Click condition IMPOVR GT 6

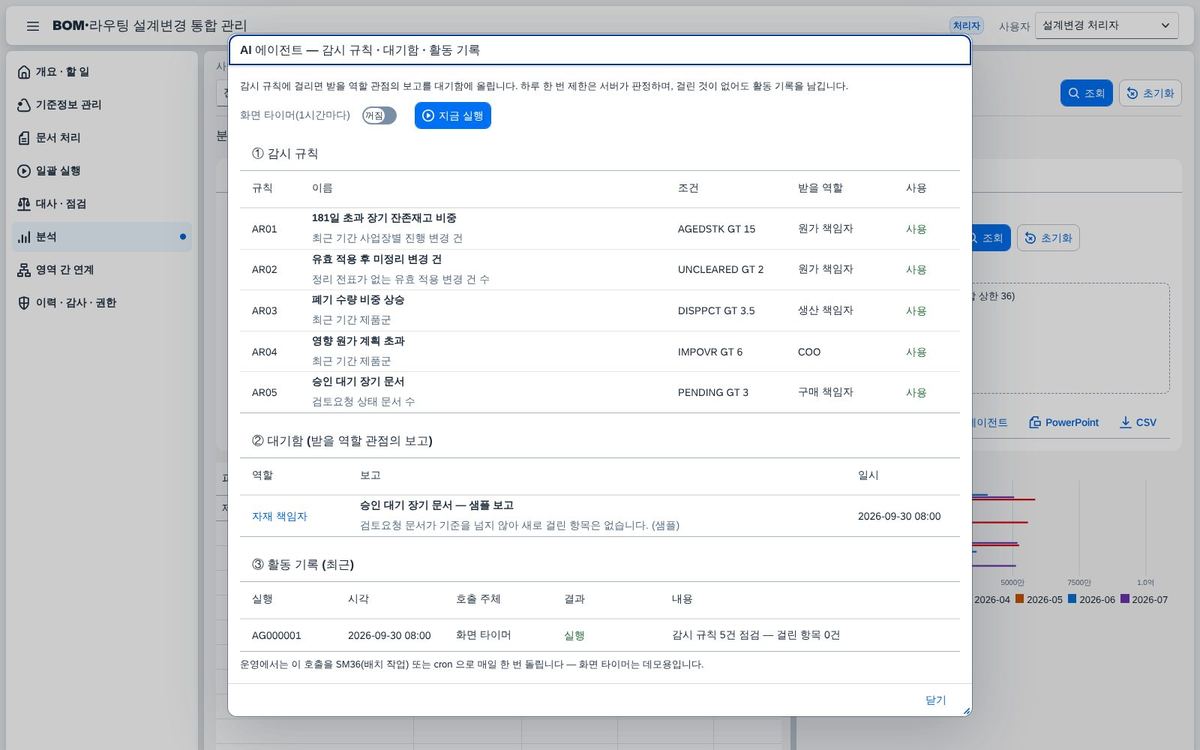pyautogui.click(x=710, y=352)
